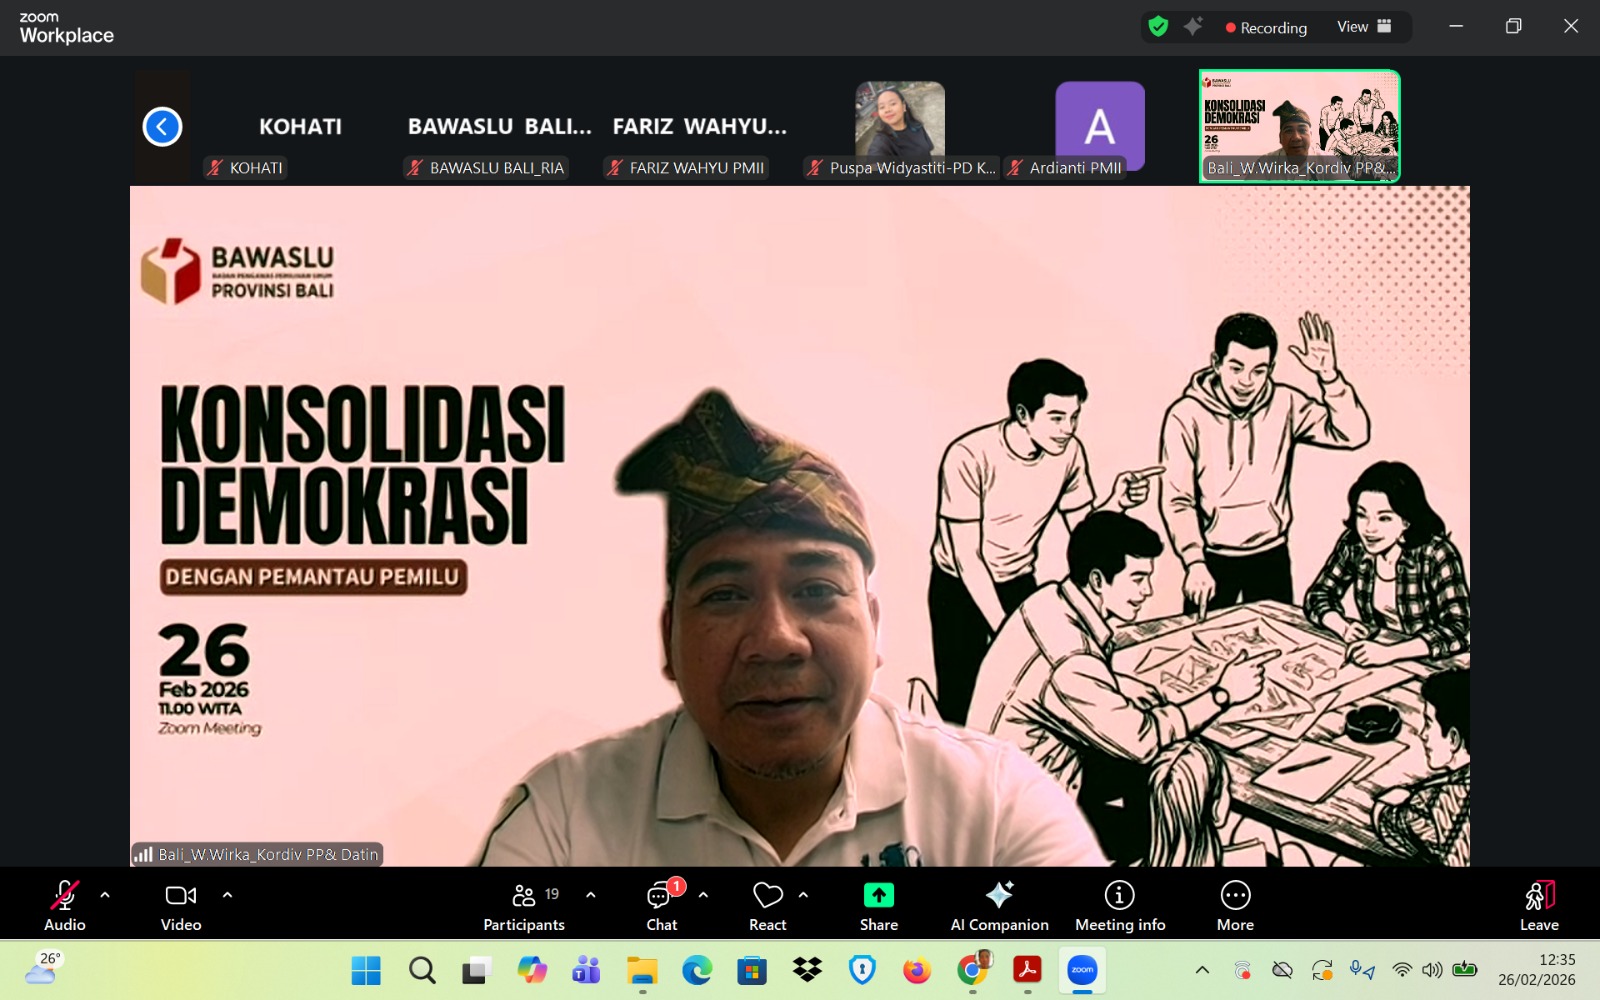Select the Ardianti PMII participant tile
This screenshot has width=1600, height=1000.
(1100, 125)
